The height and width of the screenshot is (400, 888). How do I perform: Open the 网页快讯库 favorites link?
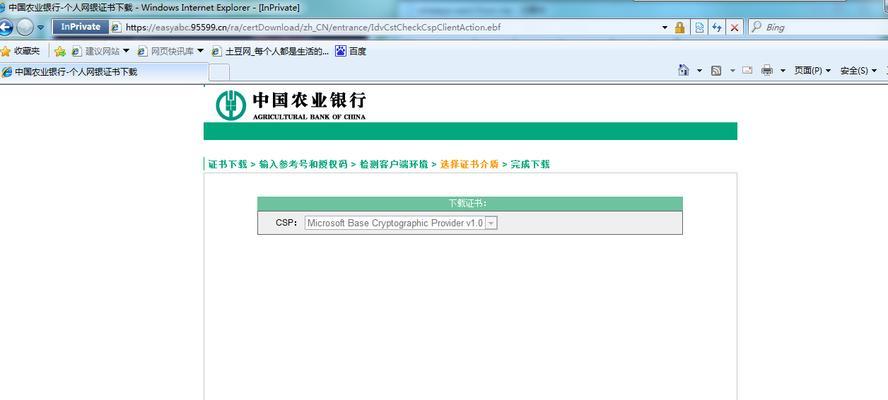click(x=166, y=52)
